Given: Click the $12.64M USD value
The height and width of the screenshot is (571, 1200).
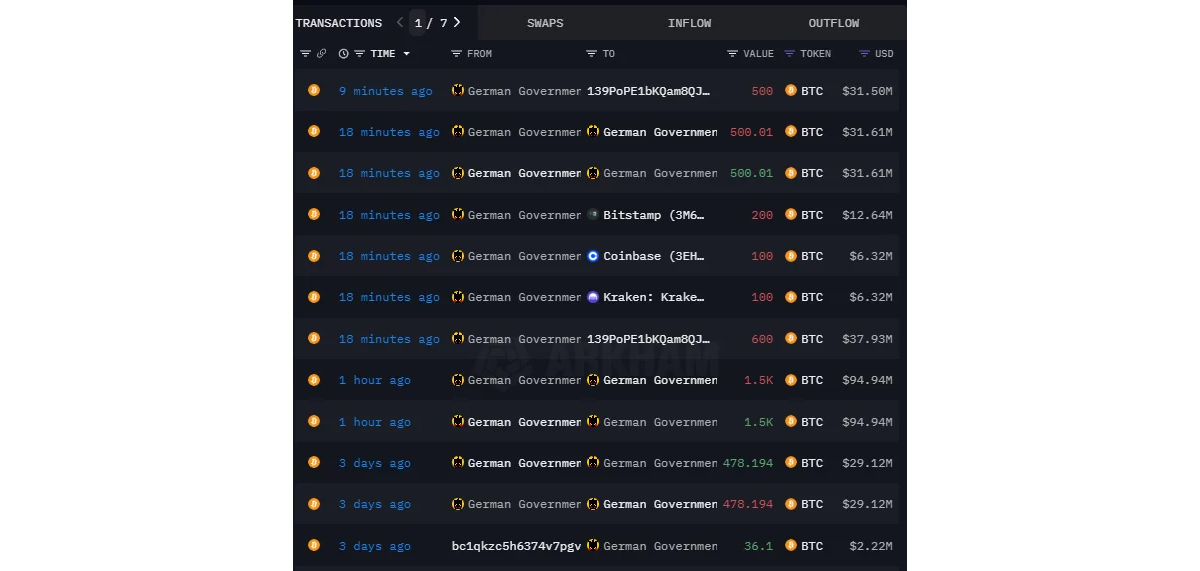Looking at the screenshot, I should point(867,215).
